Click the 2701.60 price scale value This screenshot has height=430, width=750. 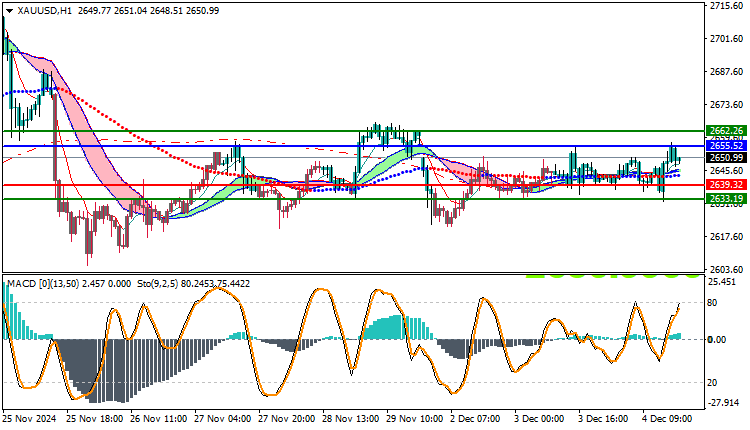click(727, 39)
